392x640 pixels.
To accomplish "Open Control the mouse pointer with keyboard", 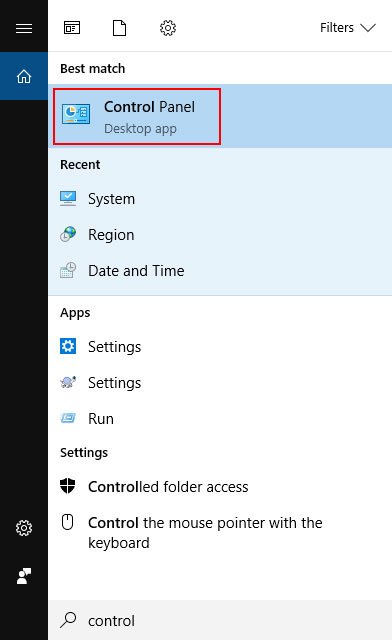I will pos(220,533).
